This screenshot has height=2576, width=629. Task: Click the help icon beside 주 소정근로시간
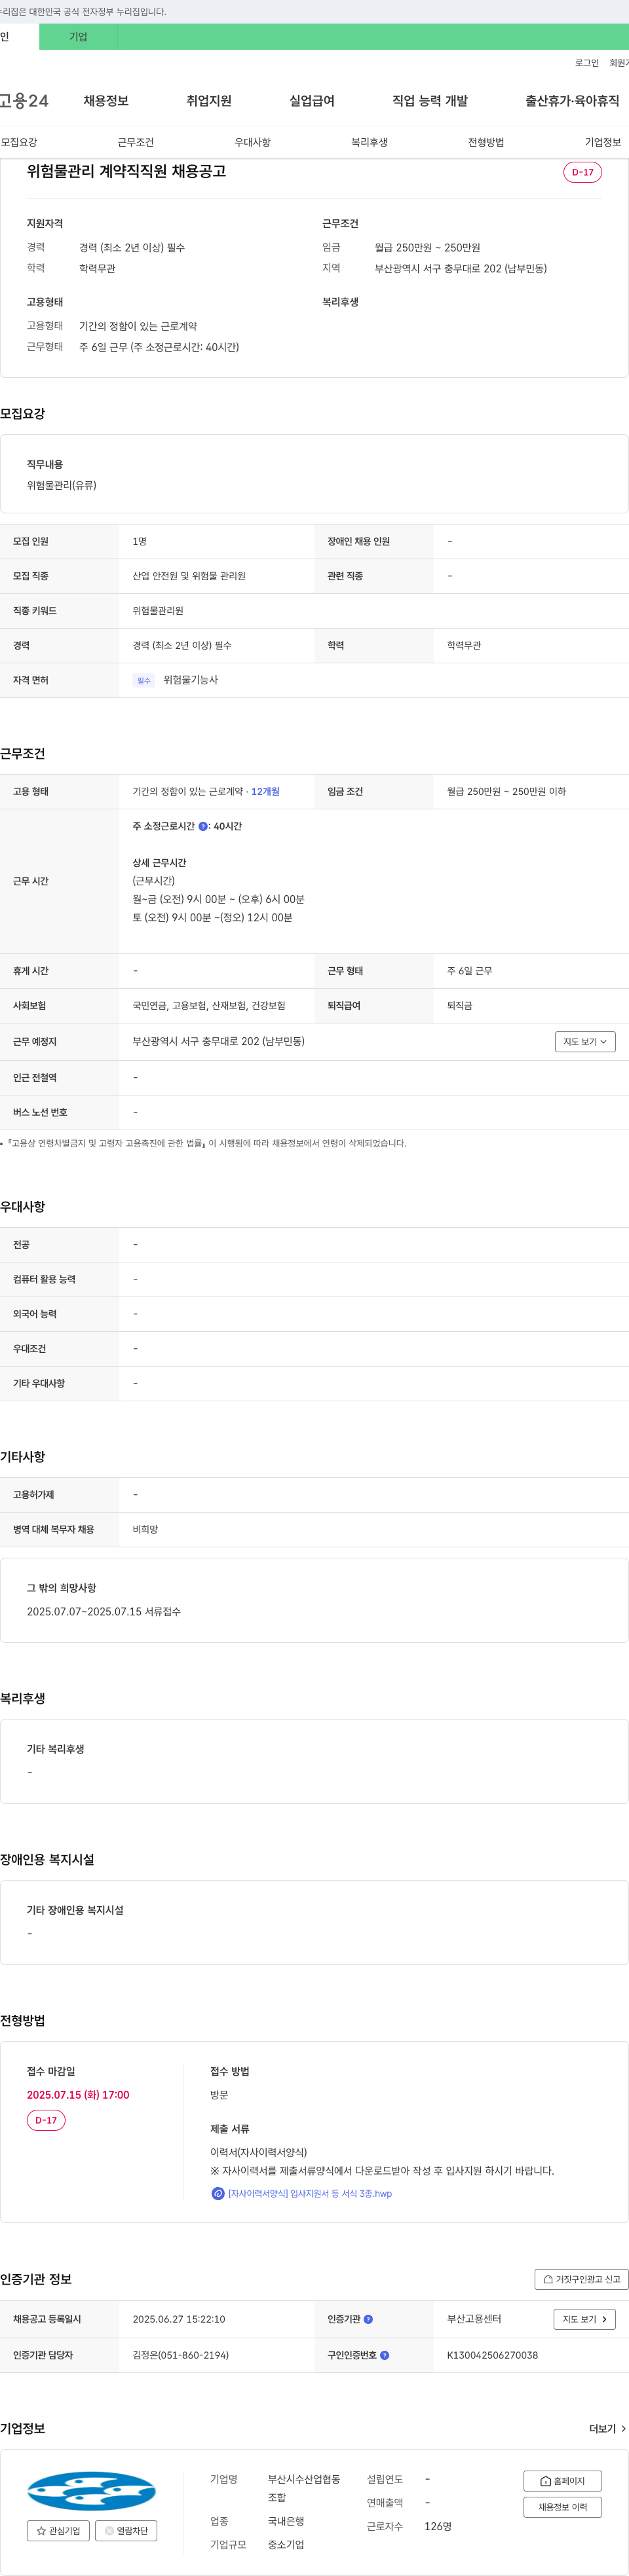[203, 827]
